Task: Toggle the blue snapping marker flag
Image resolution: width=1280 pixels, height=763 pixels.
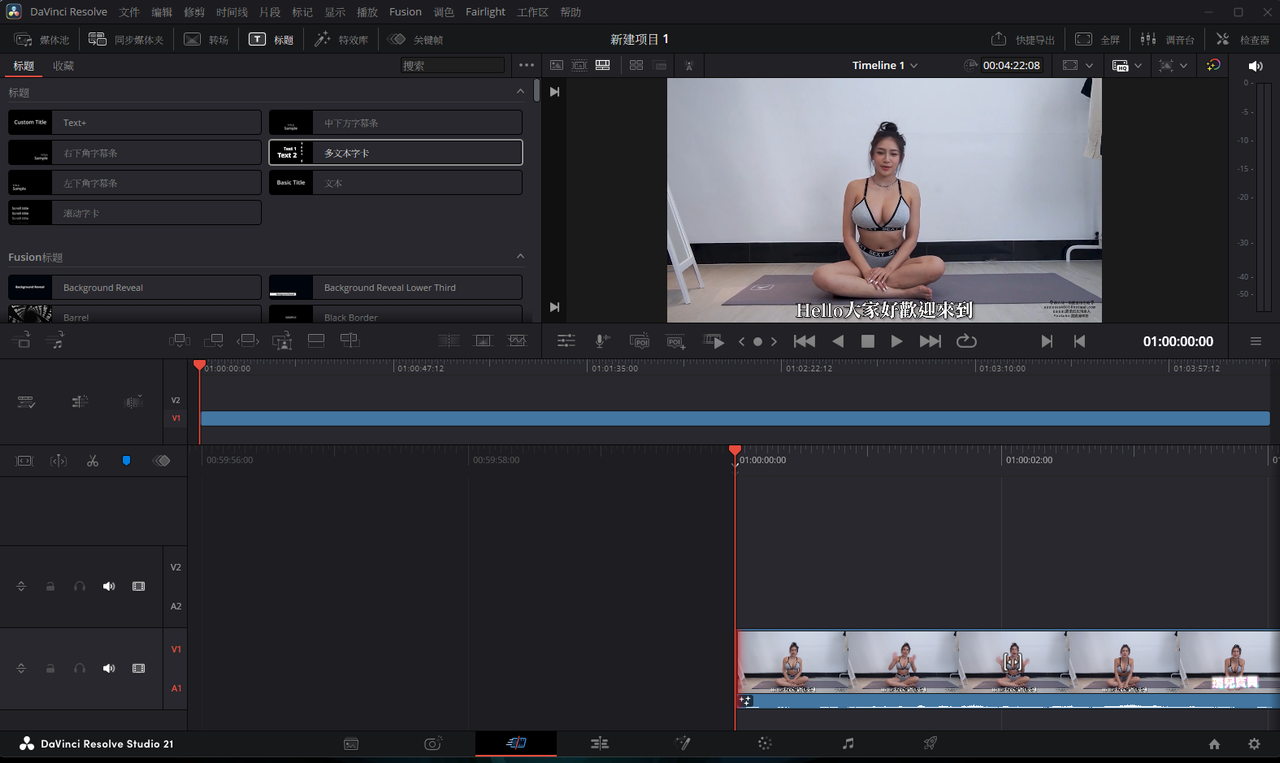Action: pos(126,461)
